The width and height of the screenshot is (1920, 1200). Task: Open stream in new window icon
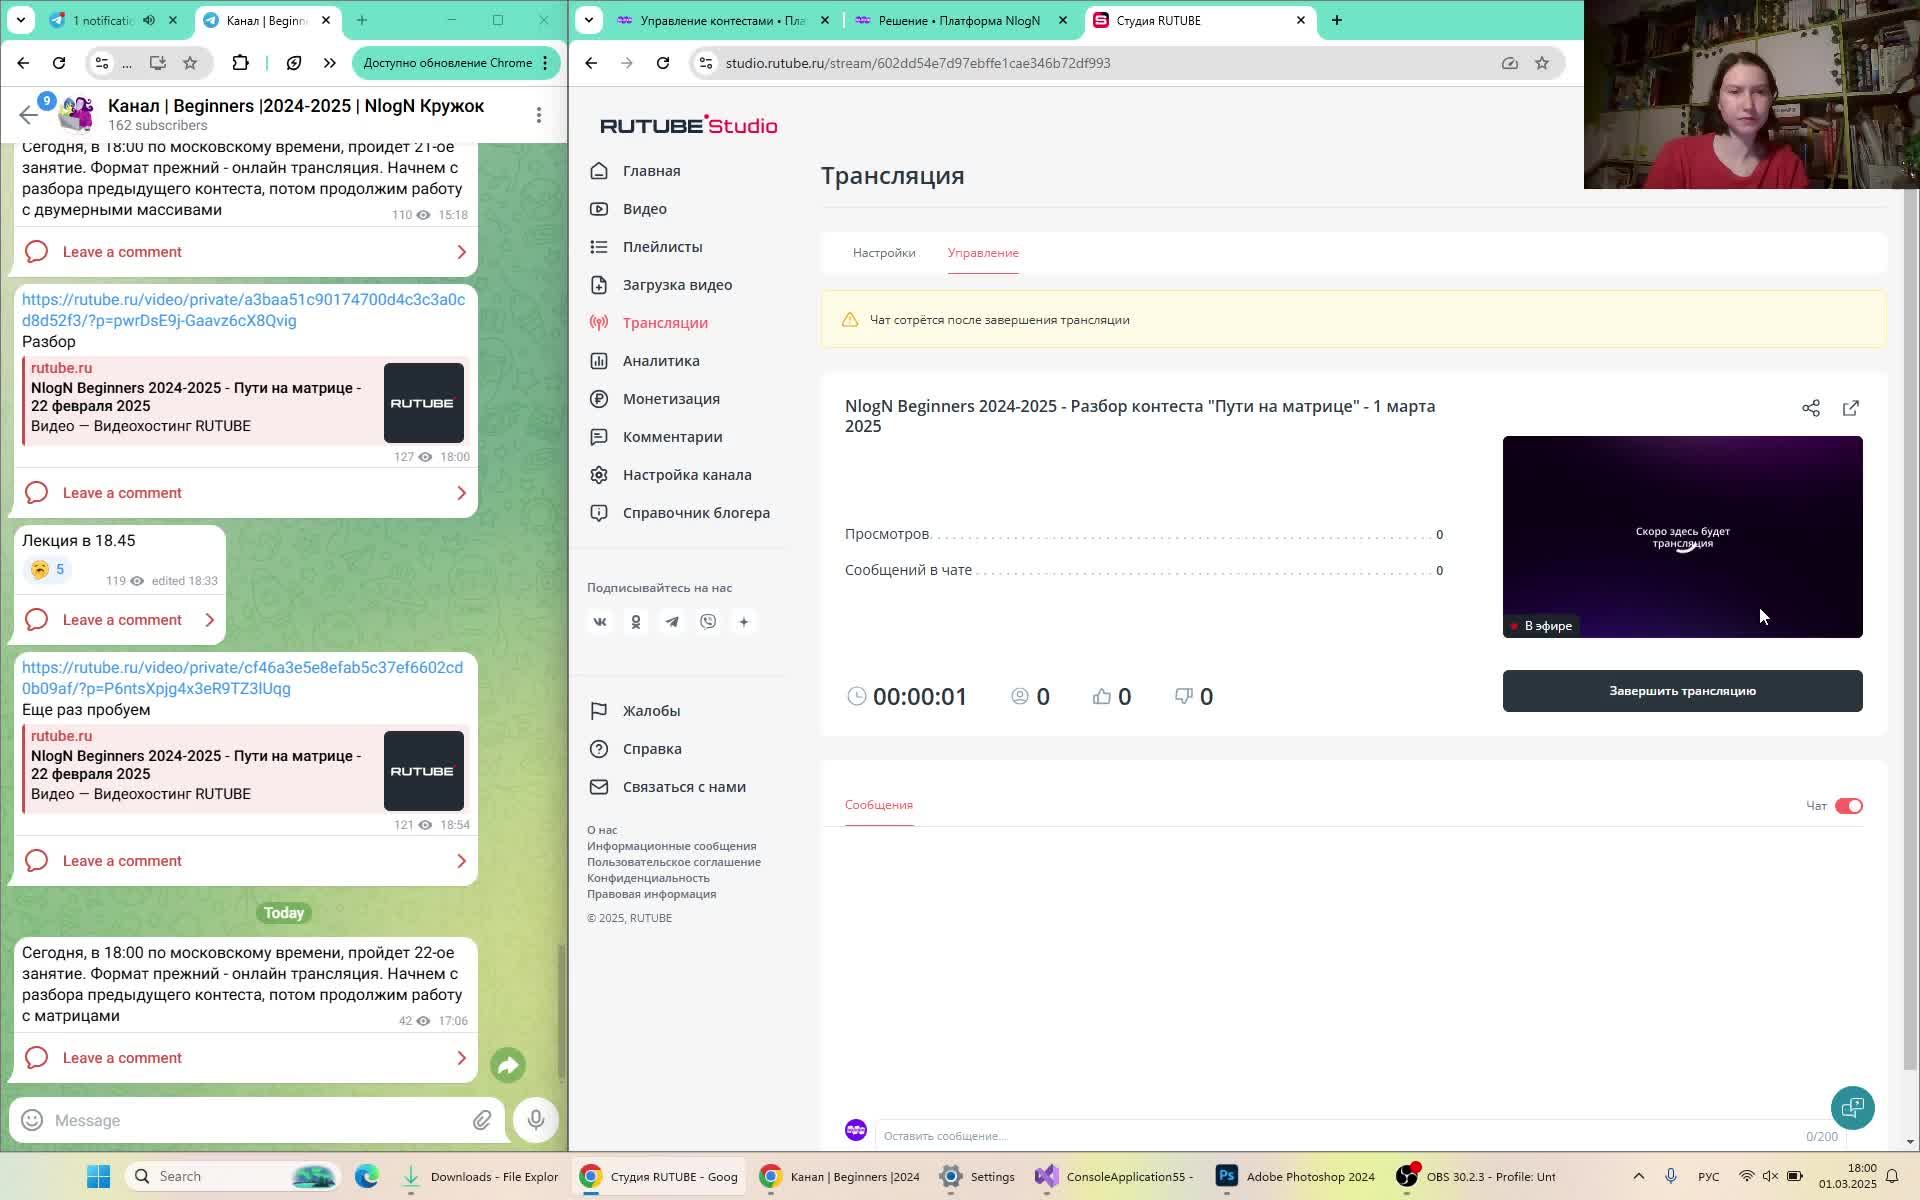coord(1850,408)
